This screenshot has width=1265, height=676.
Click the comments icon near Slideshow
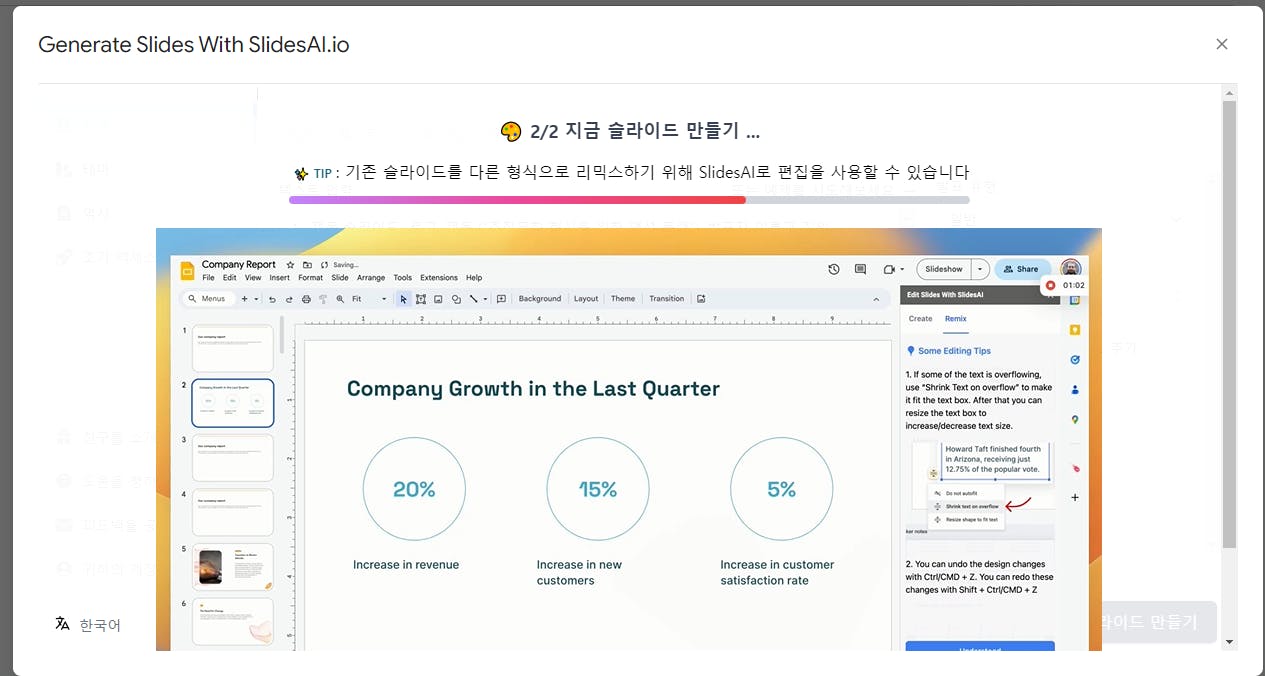pyautogui.click(x=860, y=269)
